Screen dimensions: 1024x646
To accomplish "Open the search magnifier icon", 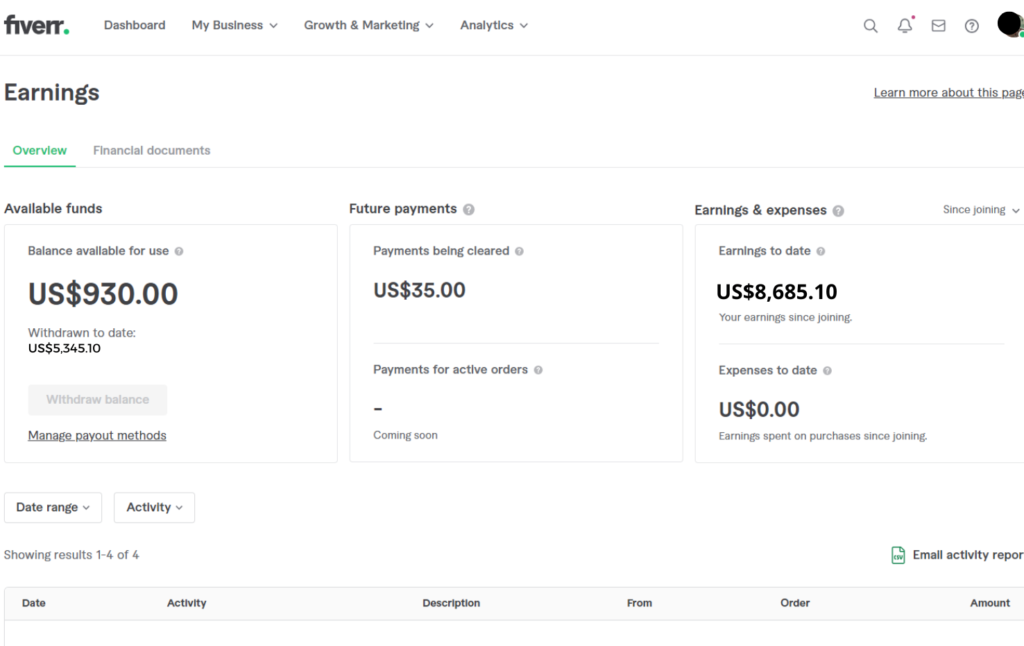I will [x=870, y=26].
